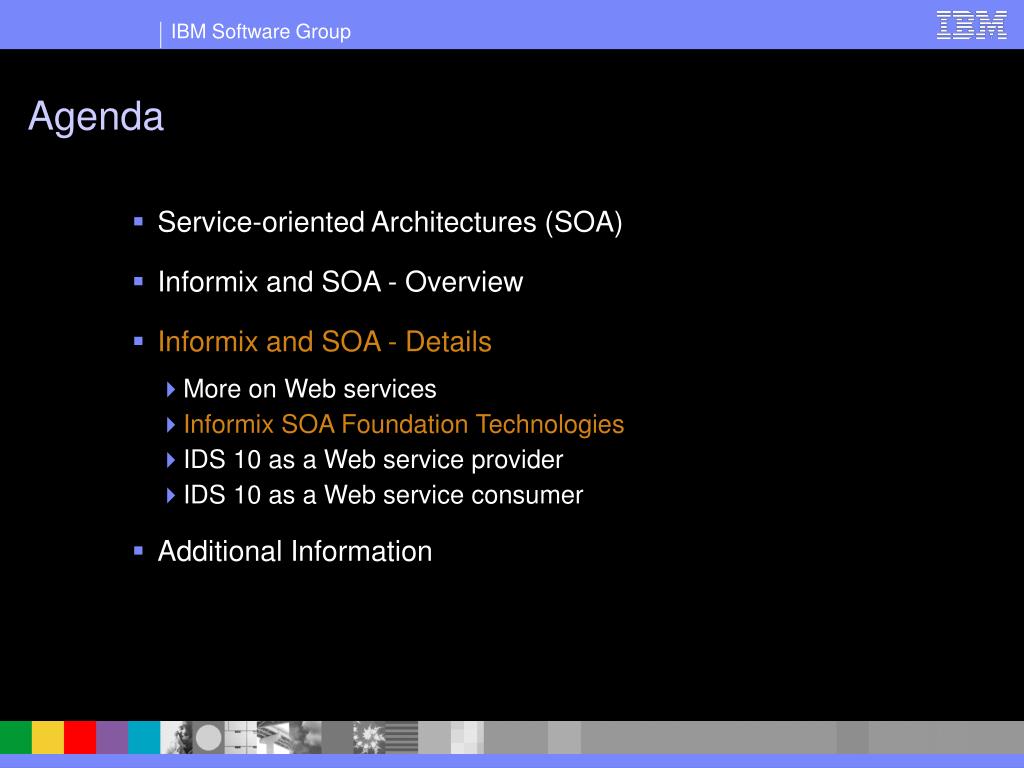Click the 'IBM Software Group' header text
The height and width of the screenshot is (768, 1024).
click(x=261, y=31)
